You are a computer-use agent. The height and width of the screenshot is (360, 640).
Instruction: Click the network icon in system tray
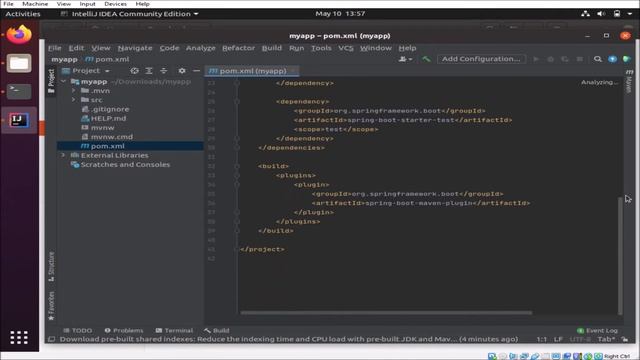(585, 13)
